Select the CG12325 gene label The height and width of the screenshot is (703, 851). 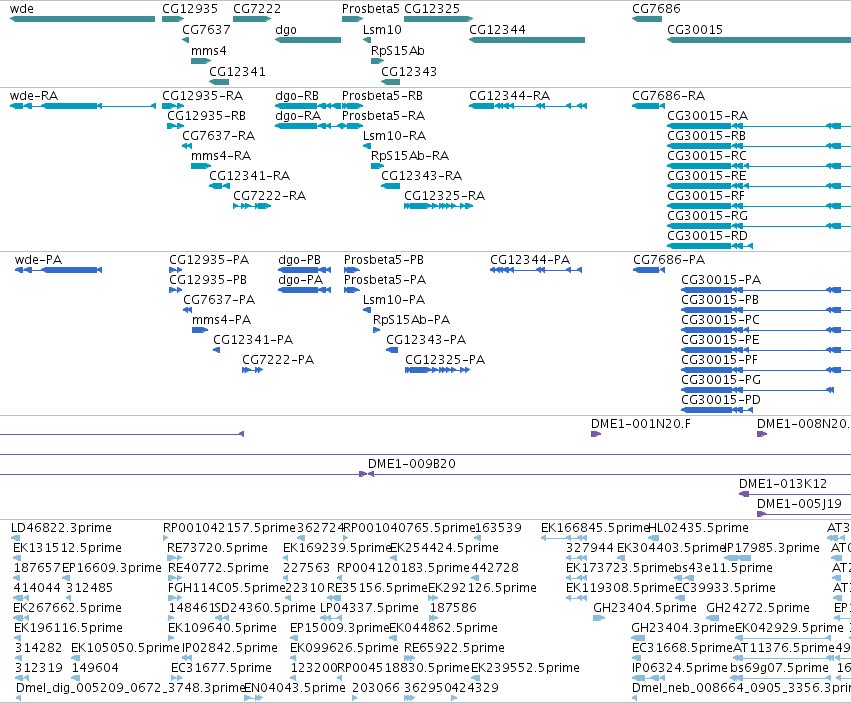pos(432,9)
